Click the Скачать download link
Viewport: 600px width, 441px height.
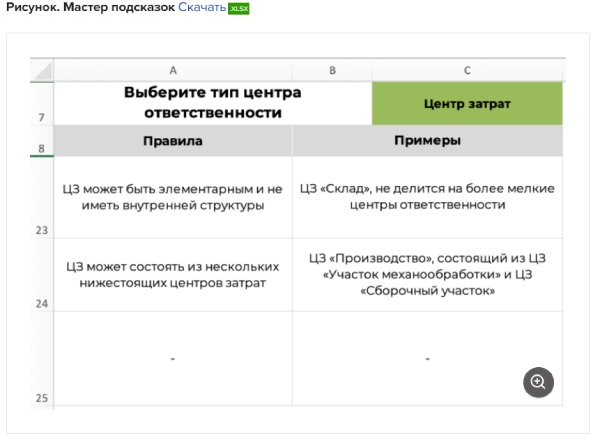202,8
